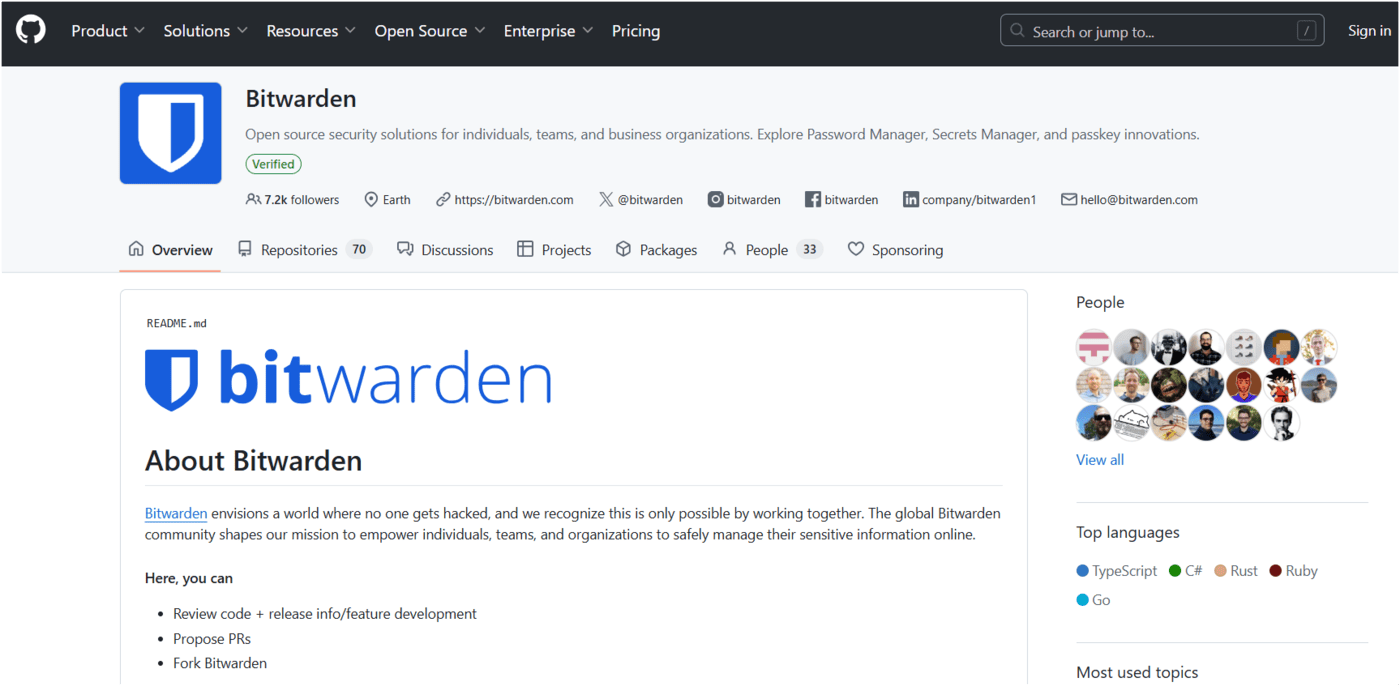Select the Overview tab
Viewport: 1400px width, 686px height.
coord(170,250)
